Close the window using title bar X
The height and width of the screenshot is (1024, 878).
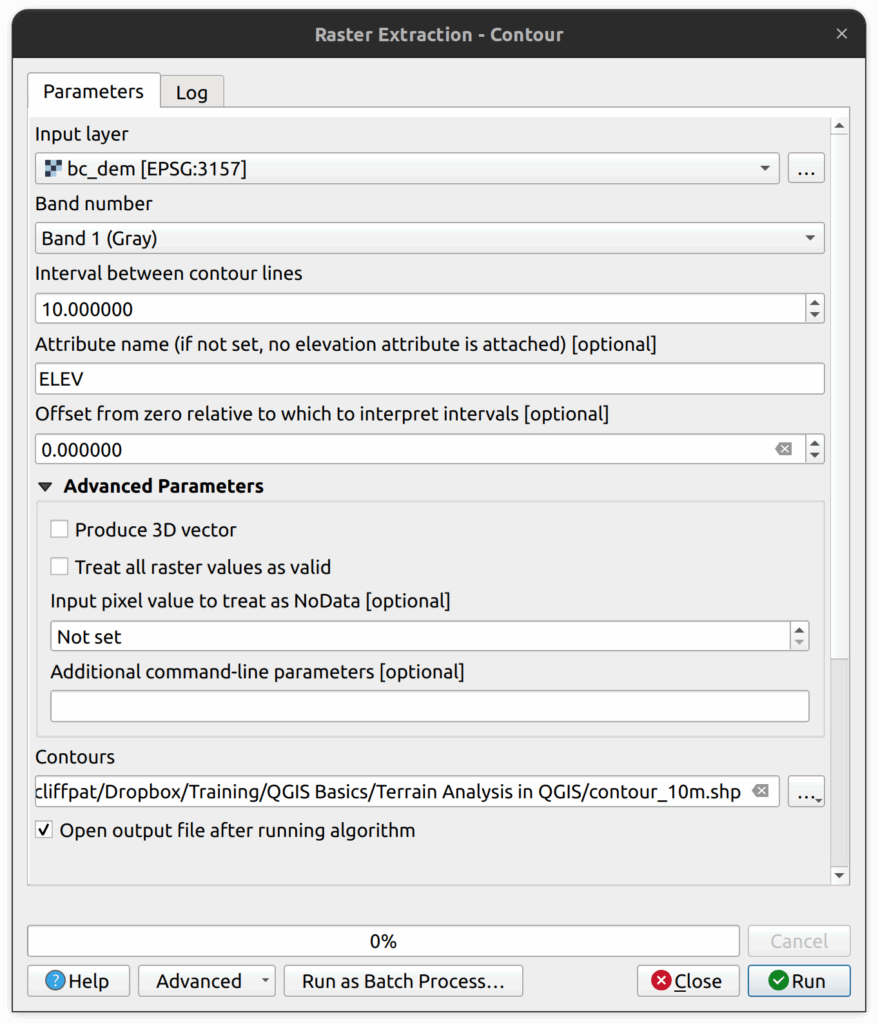(842, 34)
